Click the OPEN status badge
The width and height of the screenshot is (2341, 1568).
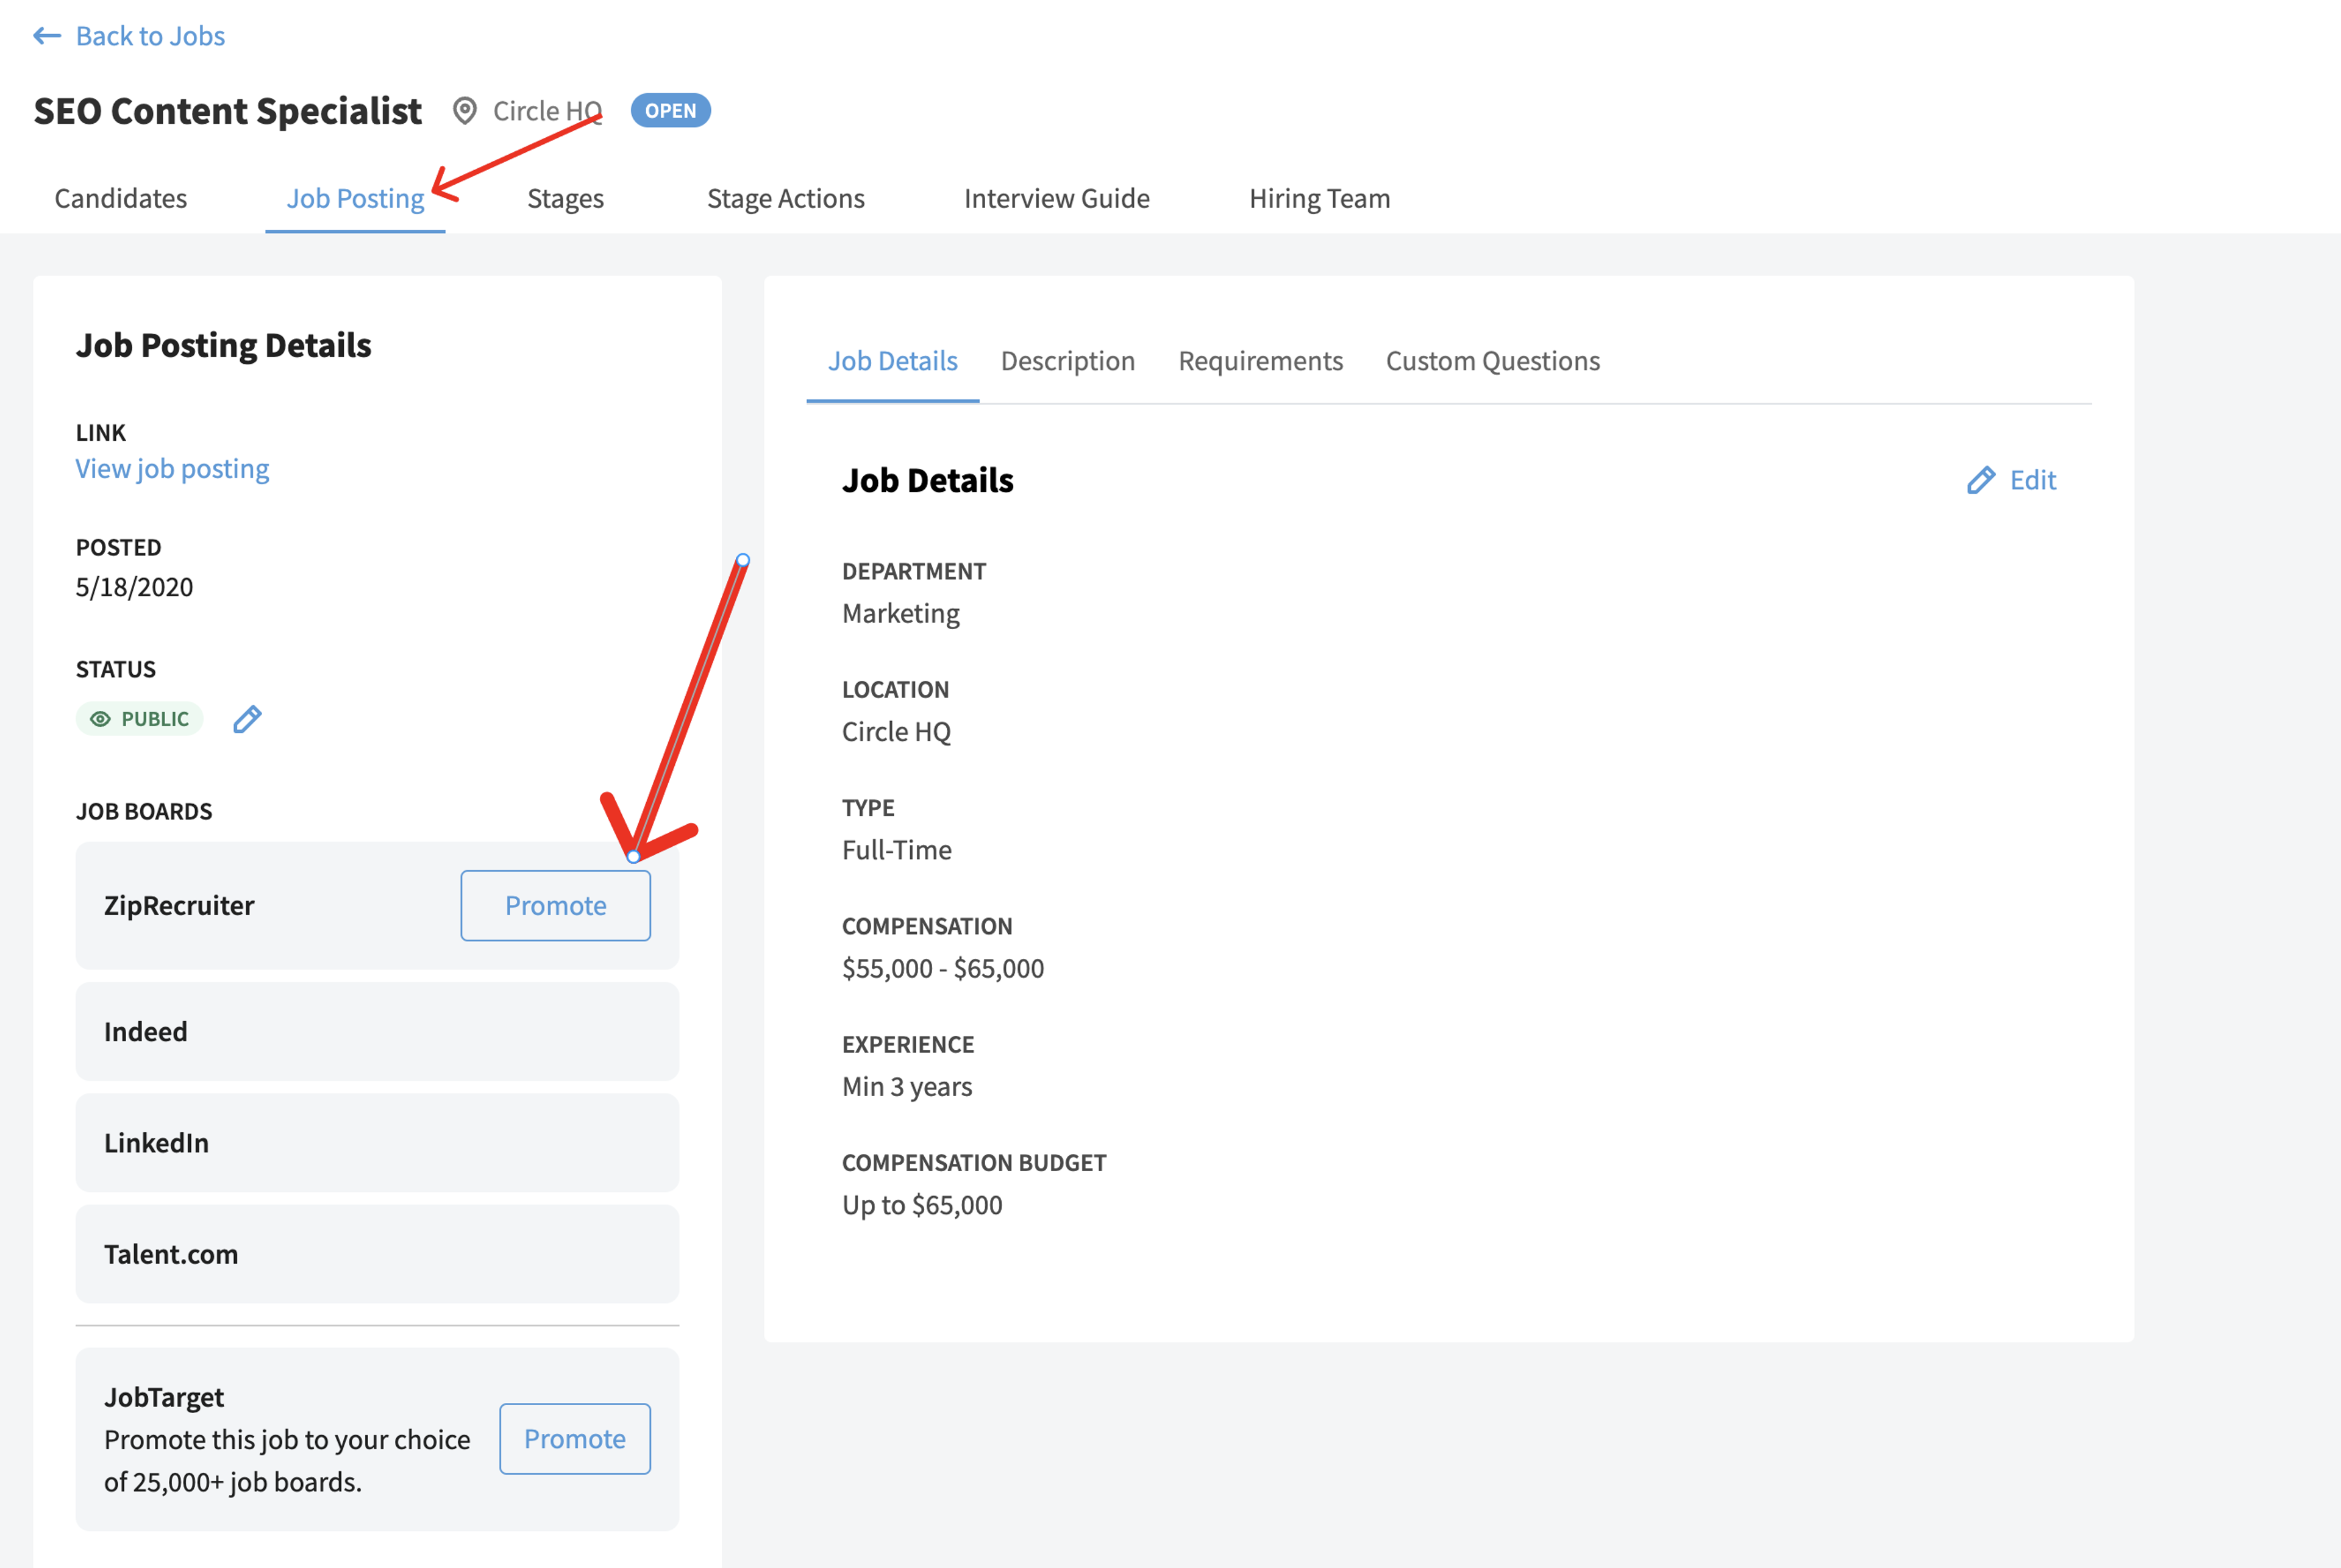670,111
